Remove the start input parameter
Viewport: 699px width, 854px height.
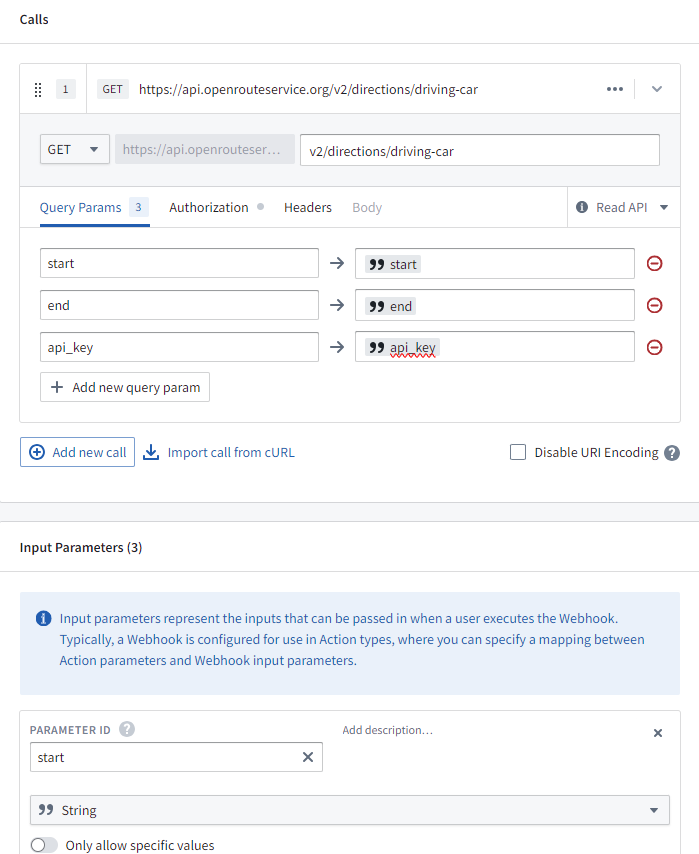tap(658, 733)
